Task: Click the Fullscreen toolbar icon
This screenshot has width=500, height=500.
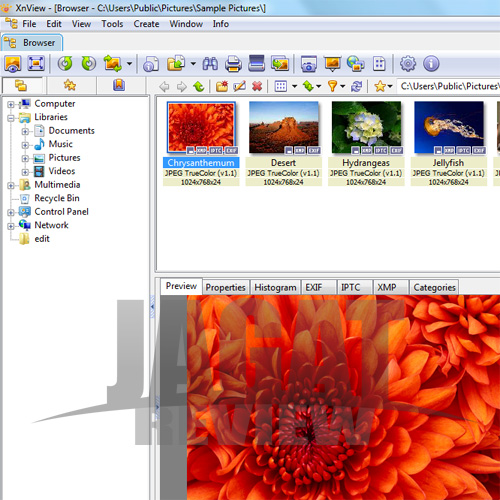Action: pyautogui.click(x=36, y=63)
